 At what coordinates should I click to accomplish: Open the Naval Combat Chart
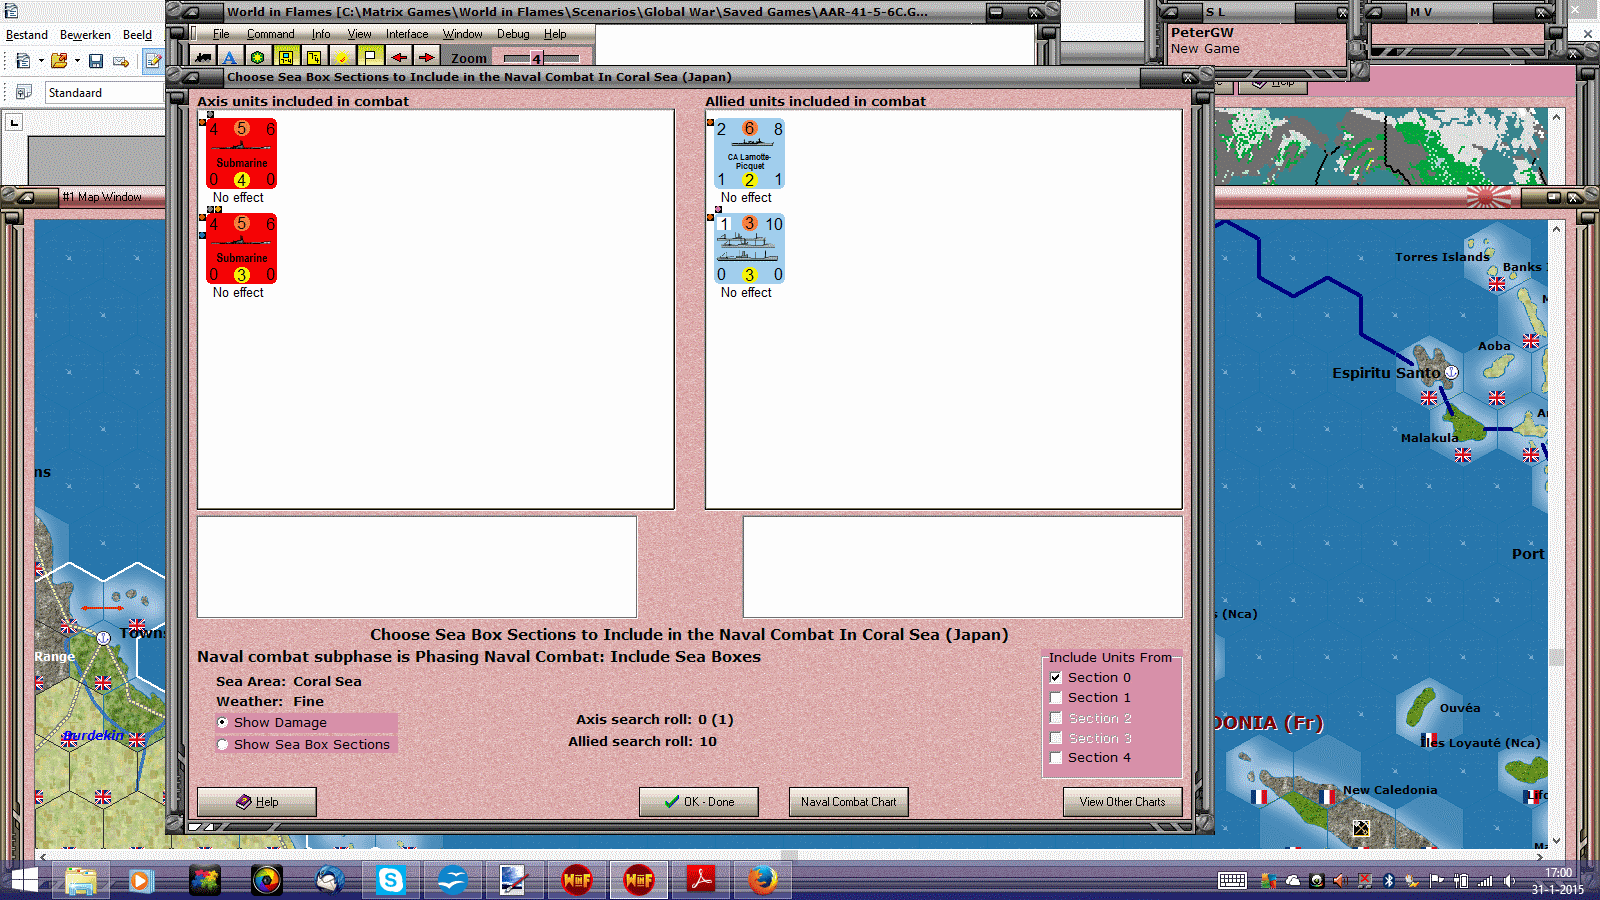tap(849, 802)
